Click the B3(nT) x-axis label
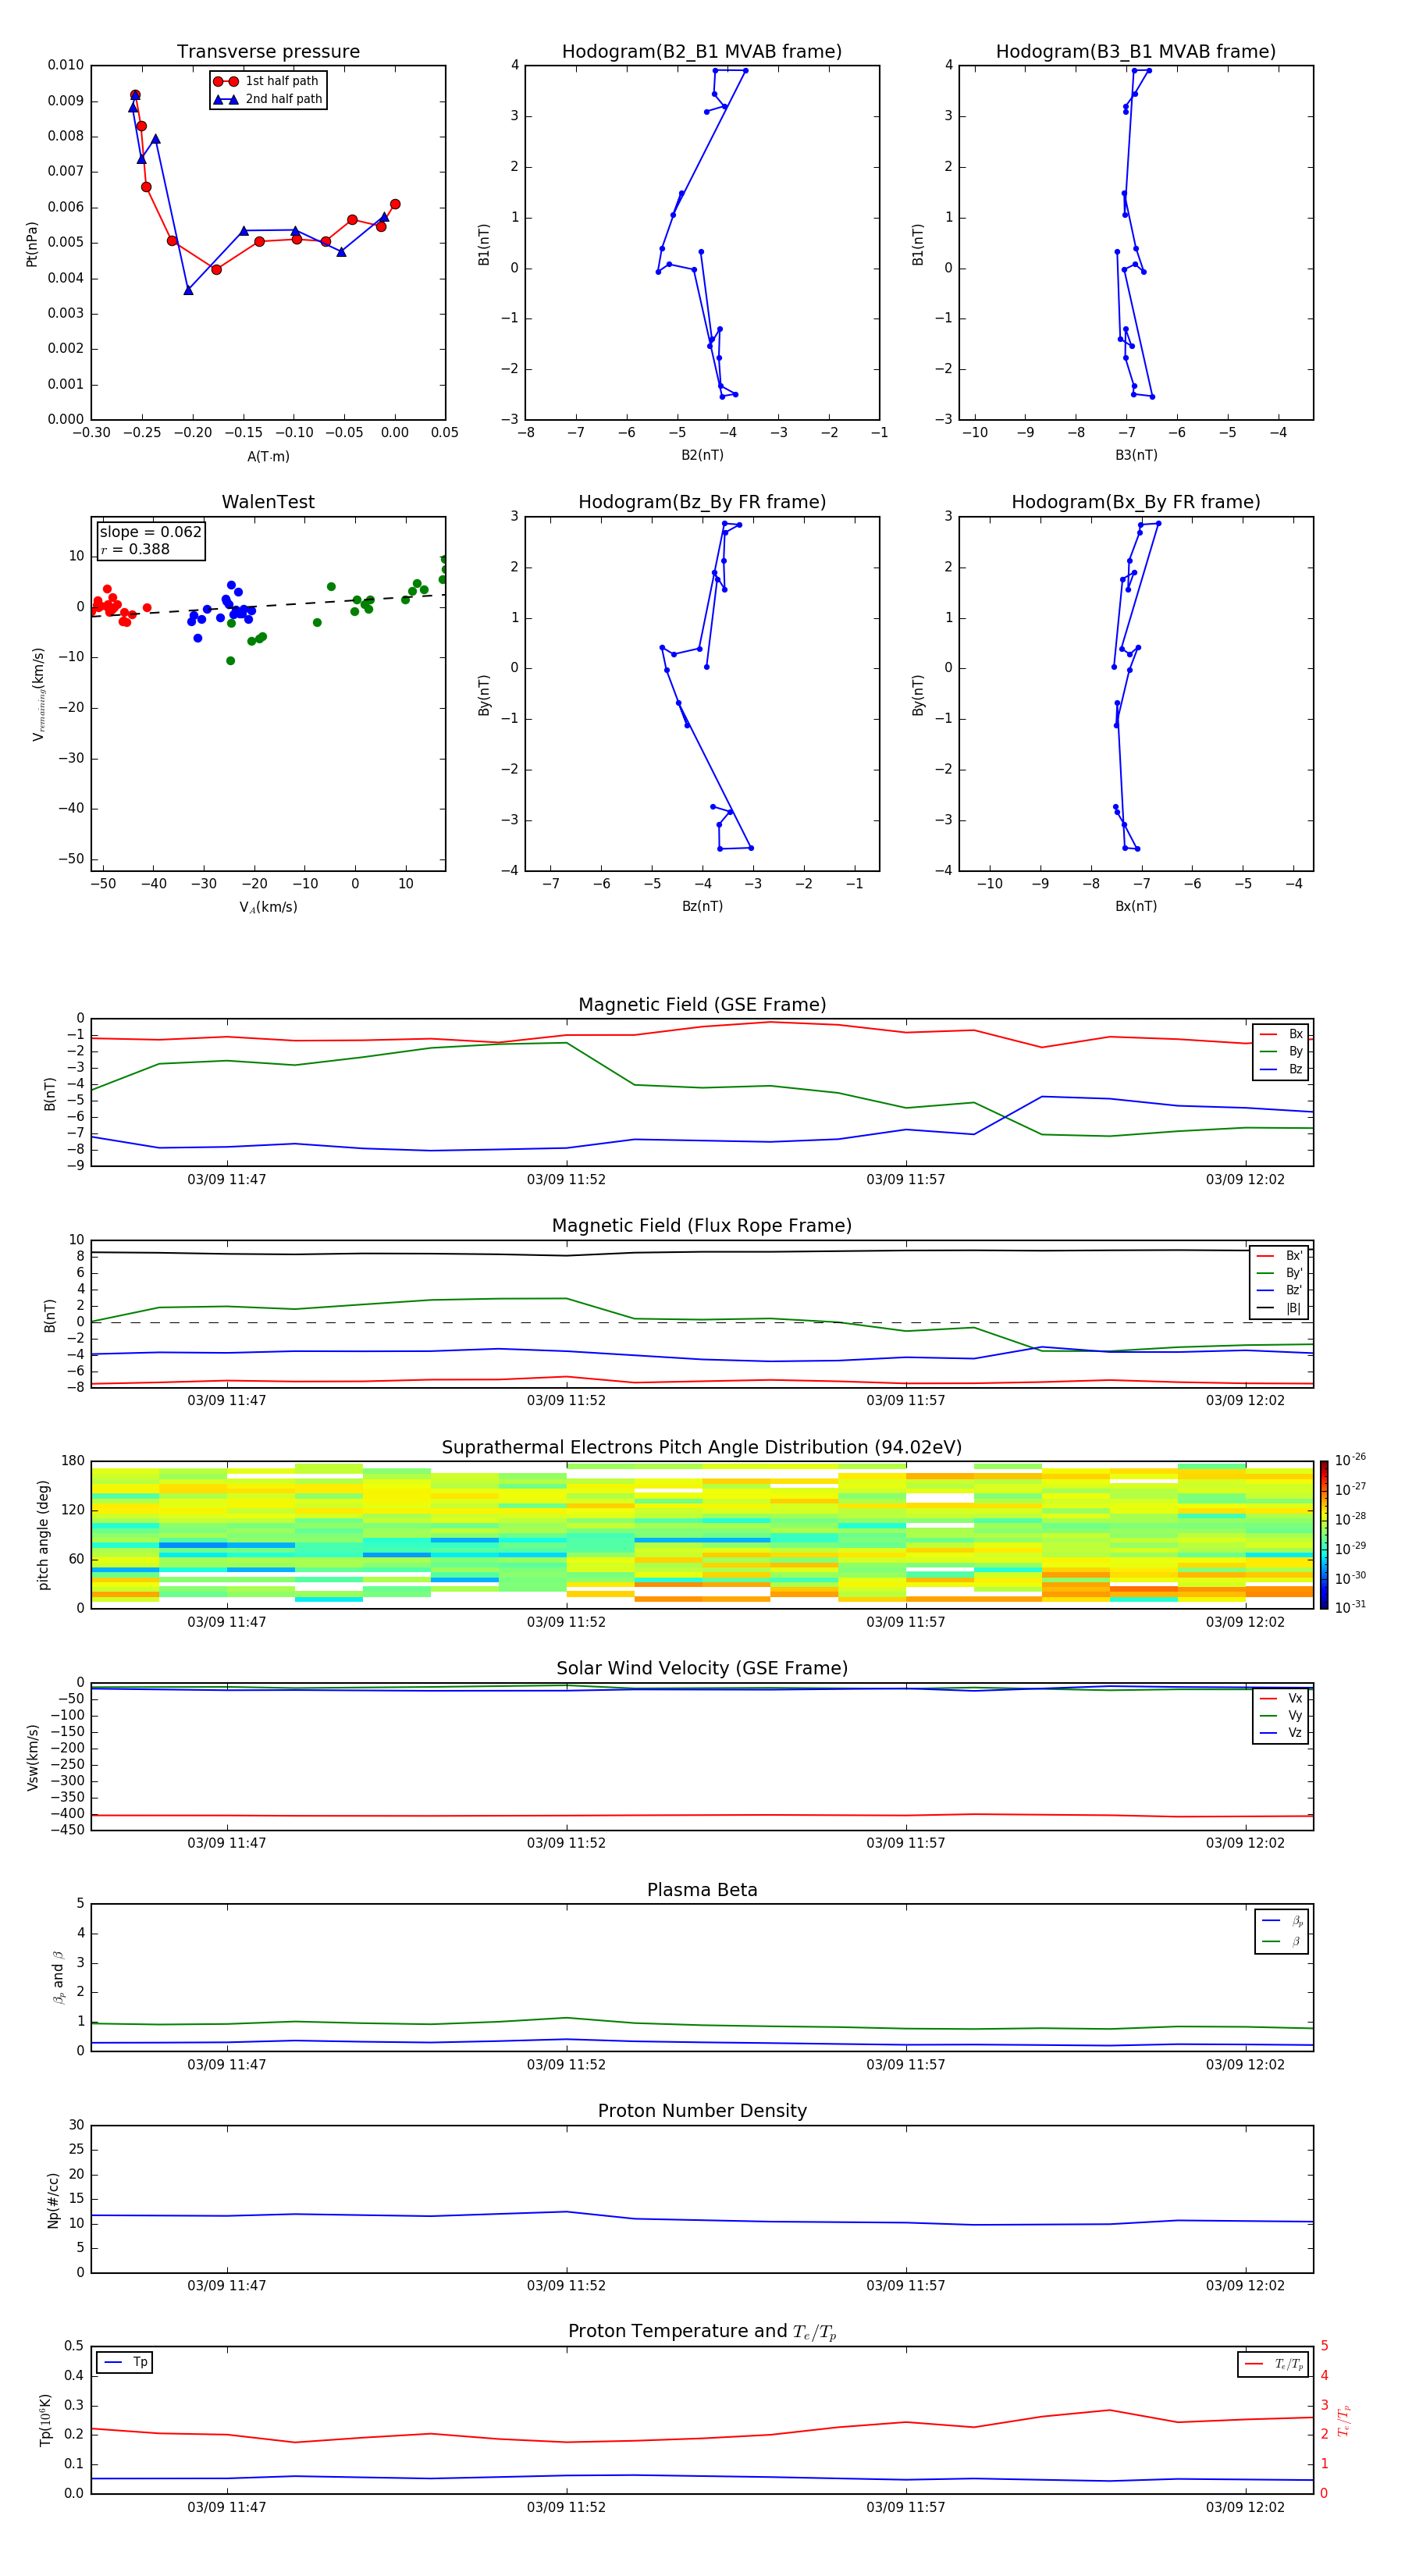The height and width of the screenshot is (2576, 1405). pyautogui.click(x=1136, y=455)
